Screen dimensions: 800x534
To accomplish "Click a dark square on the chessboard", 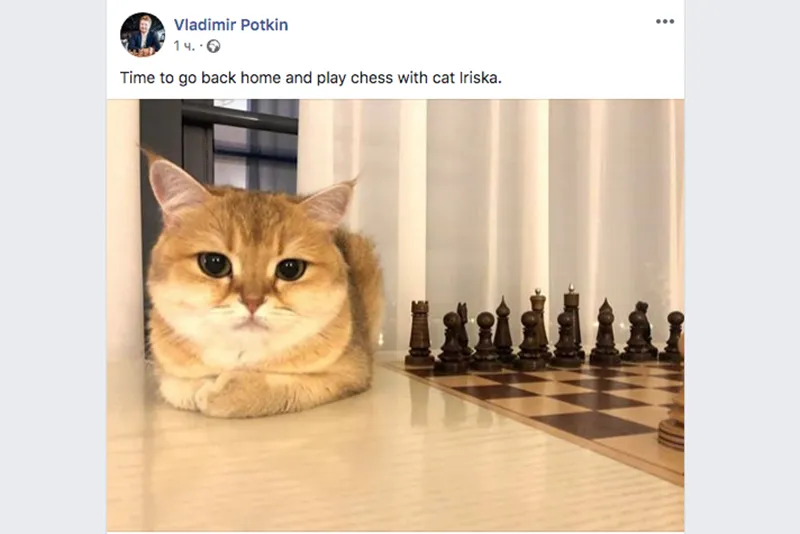I will coord(592,424).
